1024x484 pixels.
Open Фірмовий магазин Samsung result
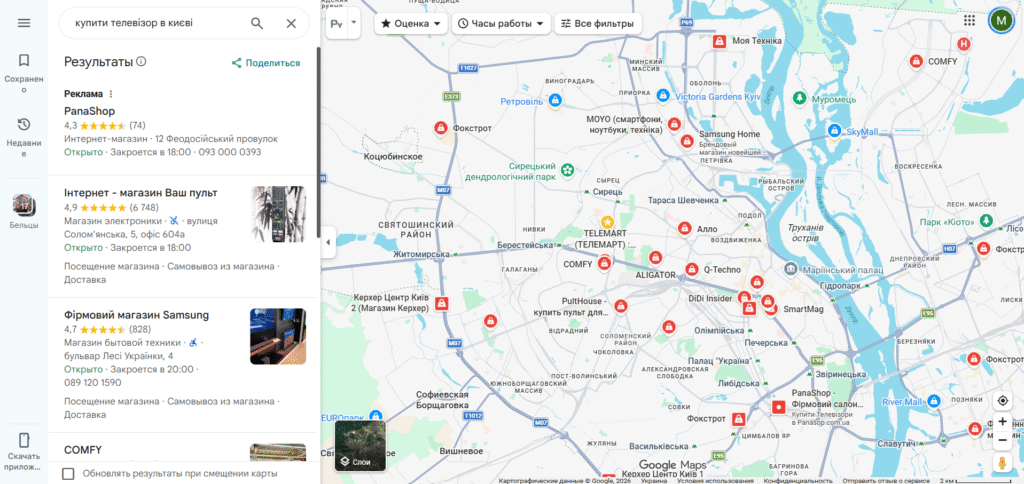pyautogui.click(x=136, y=315)
